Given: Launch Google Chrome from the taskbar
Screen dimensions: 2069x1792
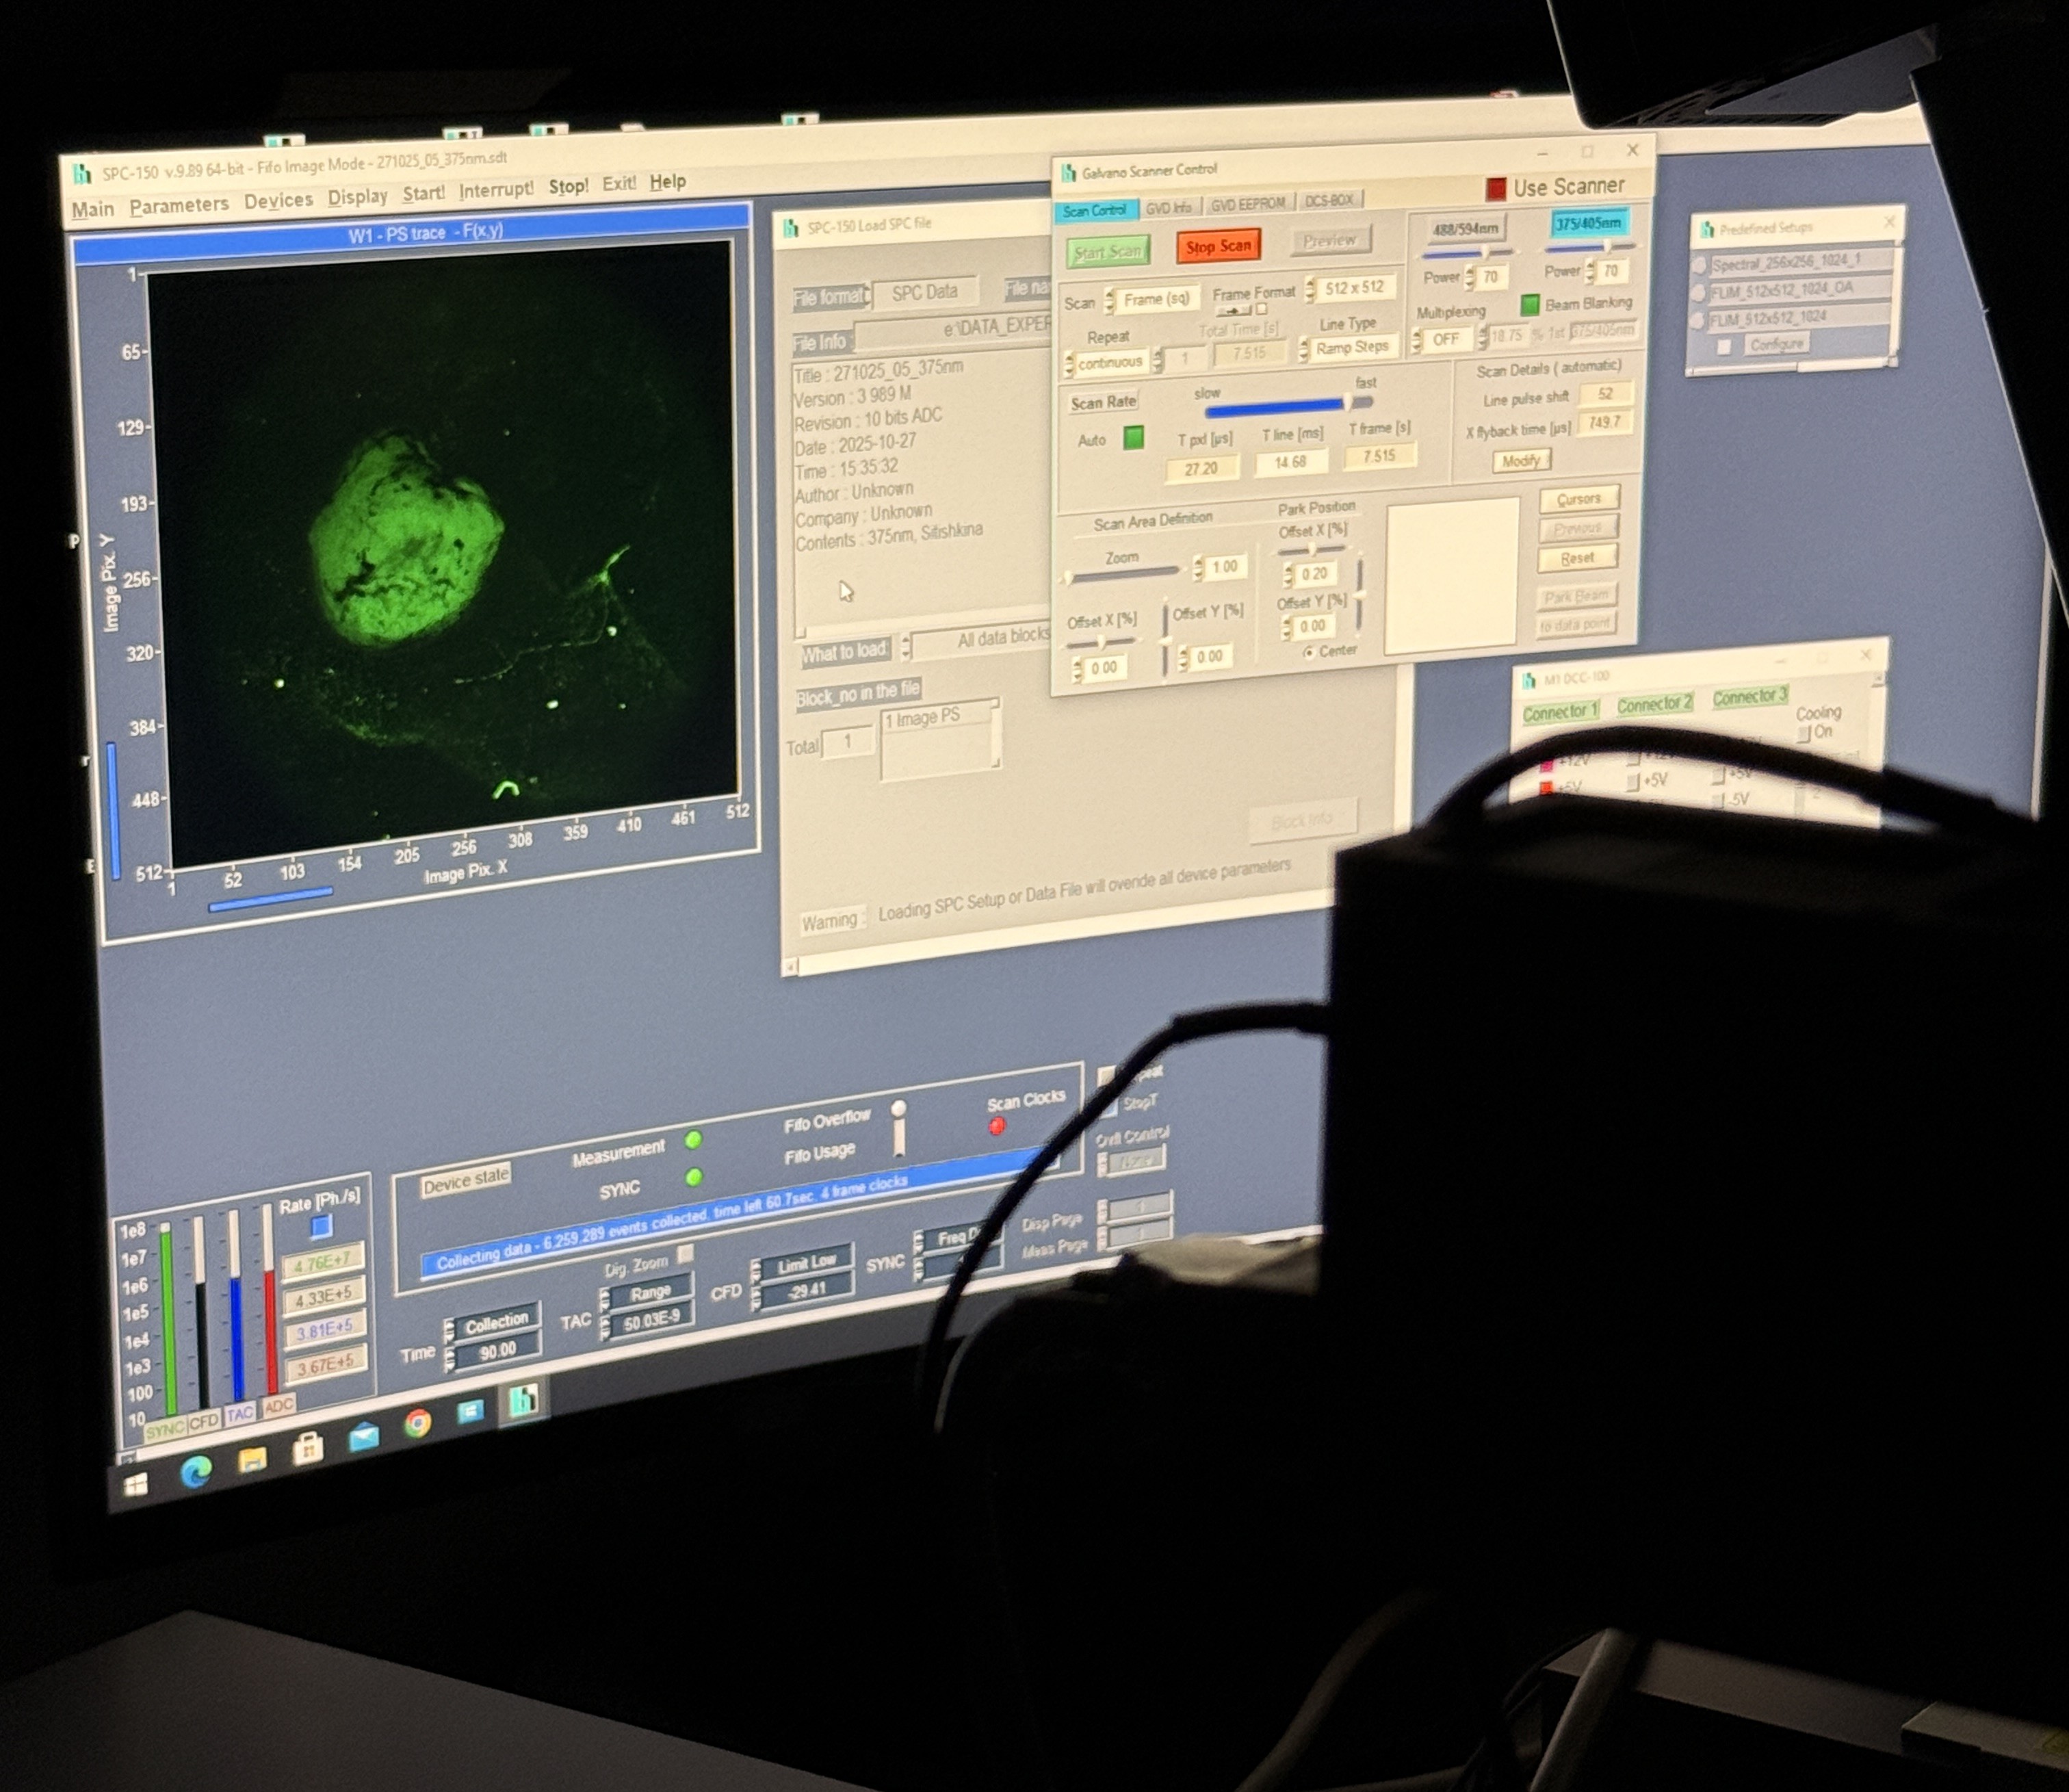Looking at the screenshot, I should [418, 1422].
